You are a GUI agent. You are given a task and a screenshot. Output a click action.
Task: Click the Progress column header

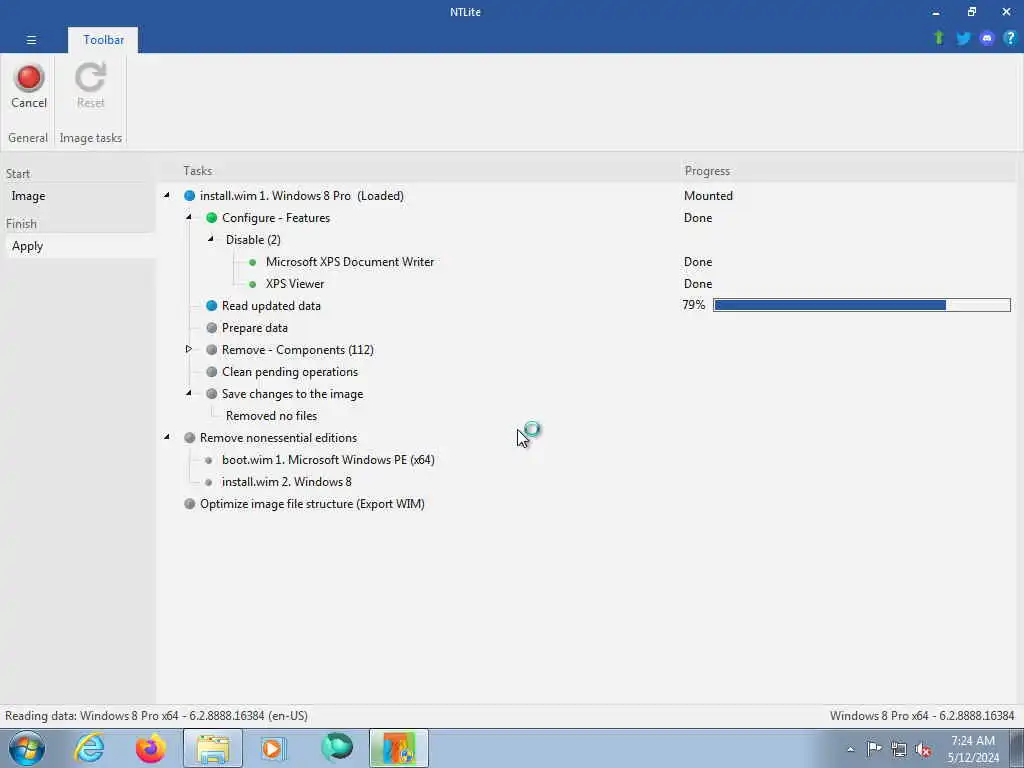click(x=707, y=171)
